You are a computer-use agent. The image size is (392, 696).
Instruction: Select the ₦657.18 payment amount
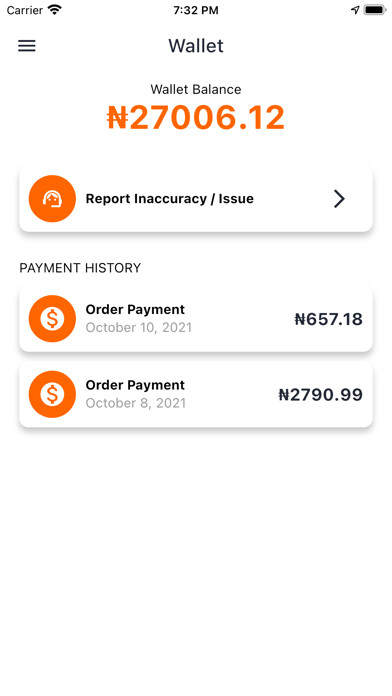[329, 319]
